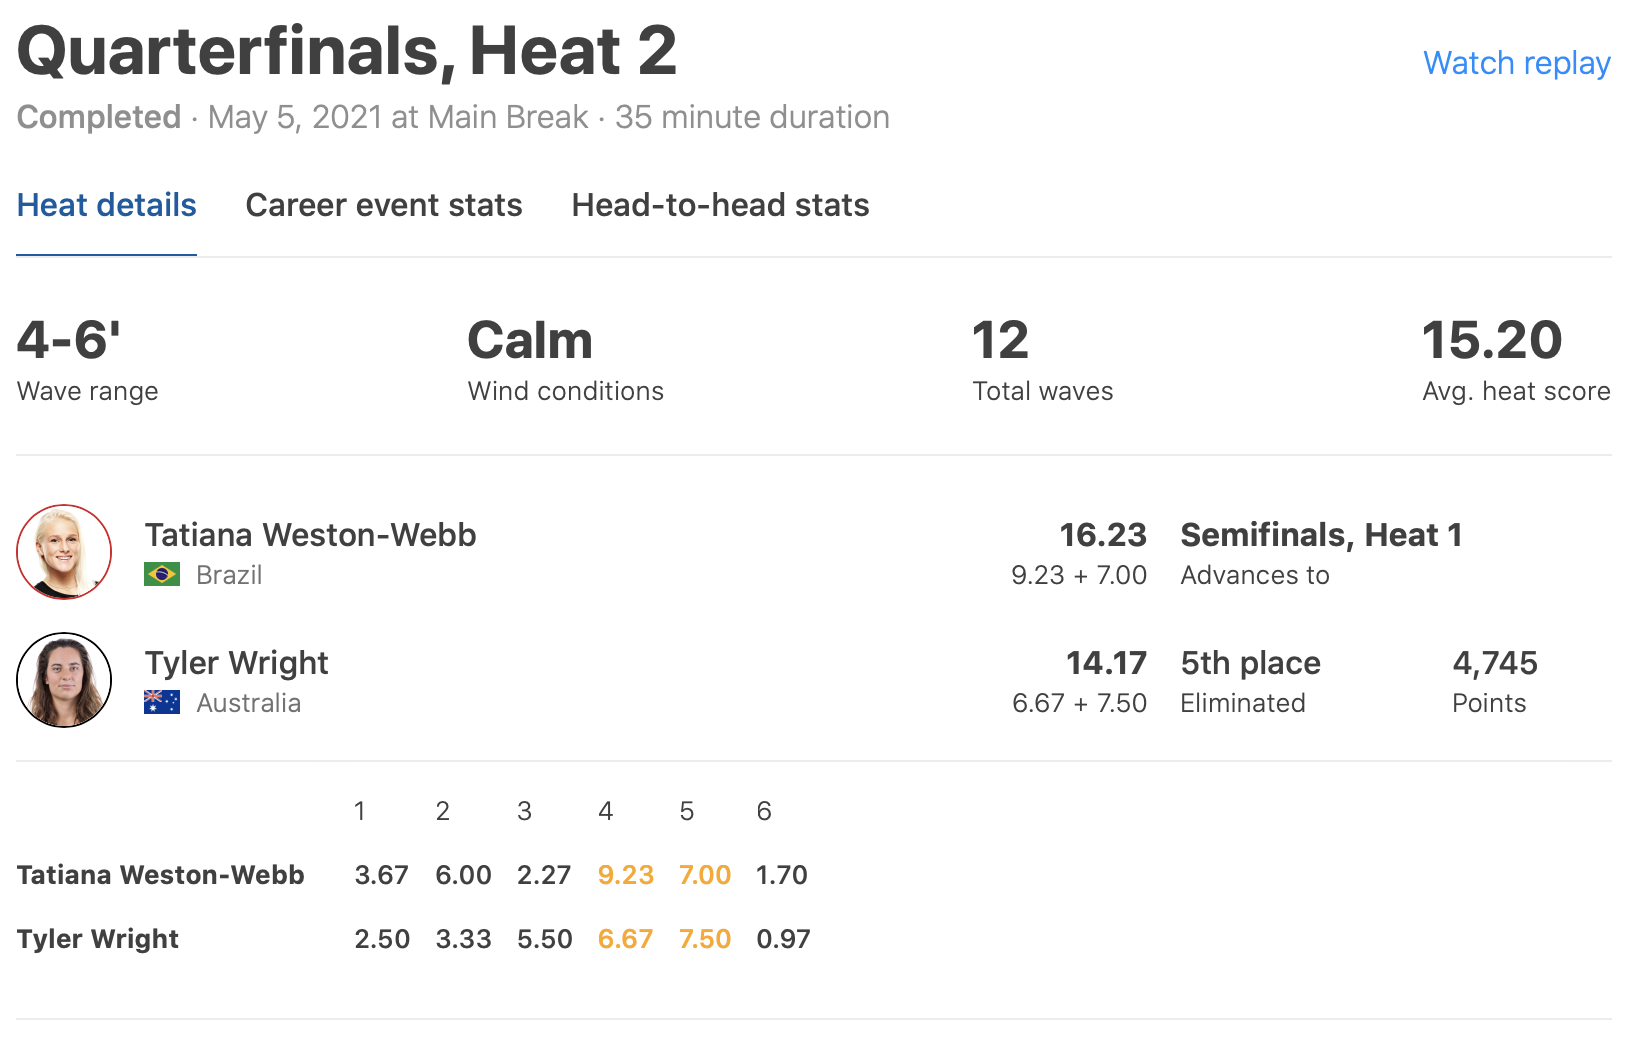1638x1038 pixels.
Task: Open Tatiana Weston-Webb's athlete name link
Action: click(x=310, y=535)
